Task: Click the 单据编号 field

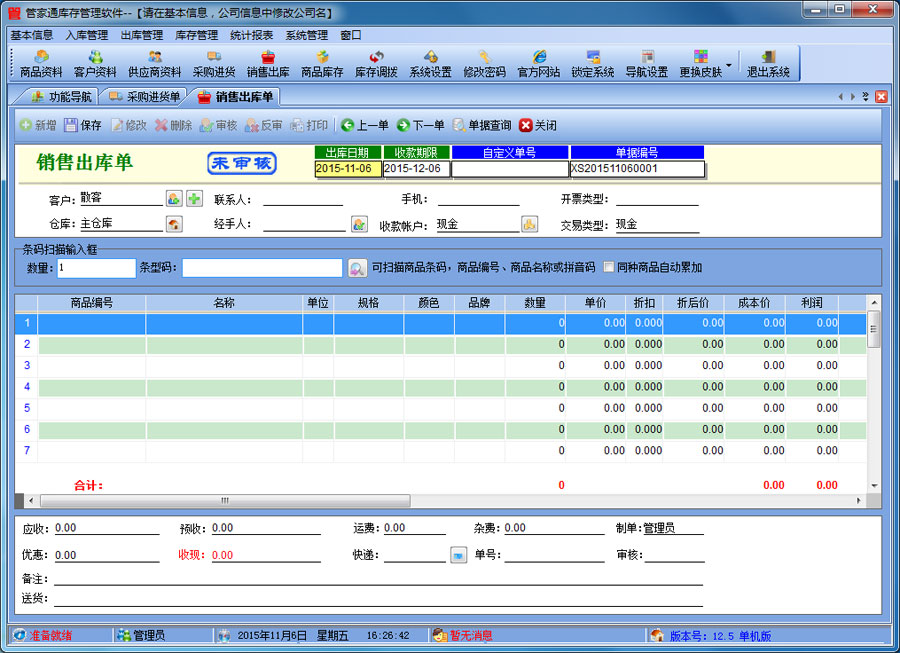Action: (637, 169)
